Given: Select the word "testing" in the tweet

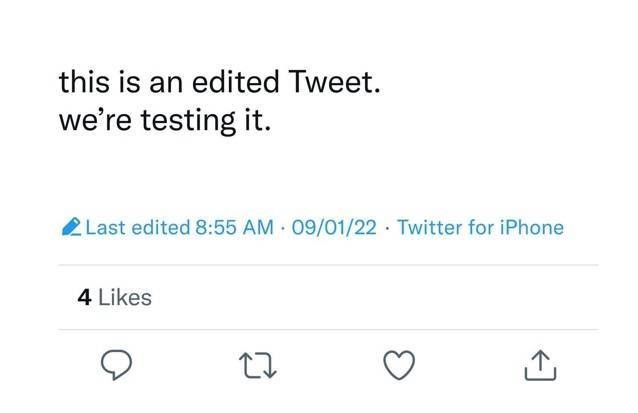Looking at the screenshot, I should point(188,121).
